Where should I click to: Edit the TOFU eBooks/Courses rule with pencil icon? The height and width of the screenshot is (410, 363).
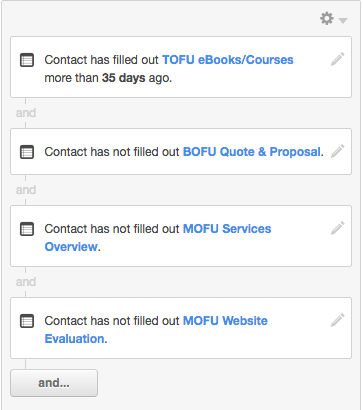tap(338, 59)
